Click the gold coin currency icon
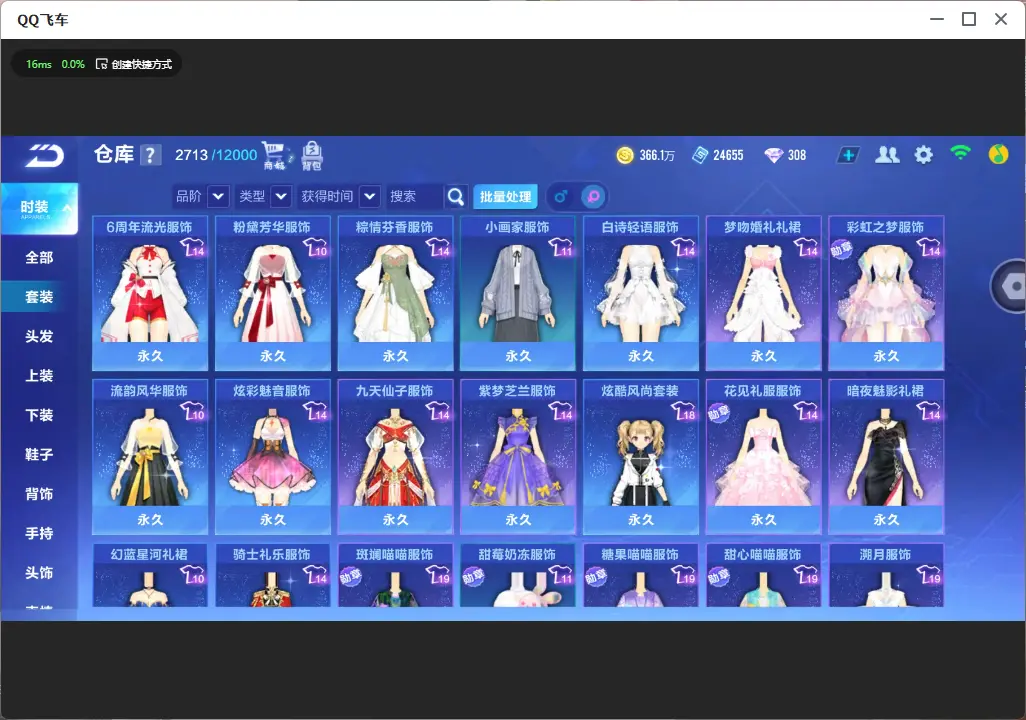1026x720 pixels. coord(625,155)
